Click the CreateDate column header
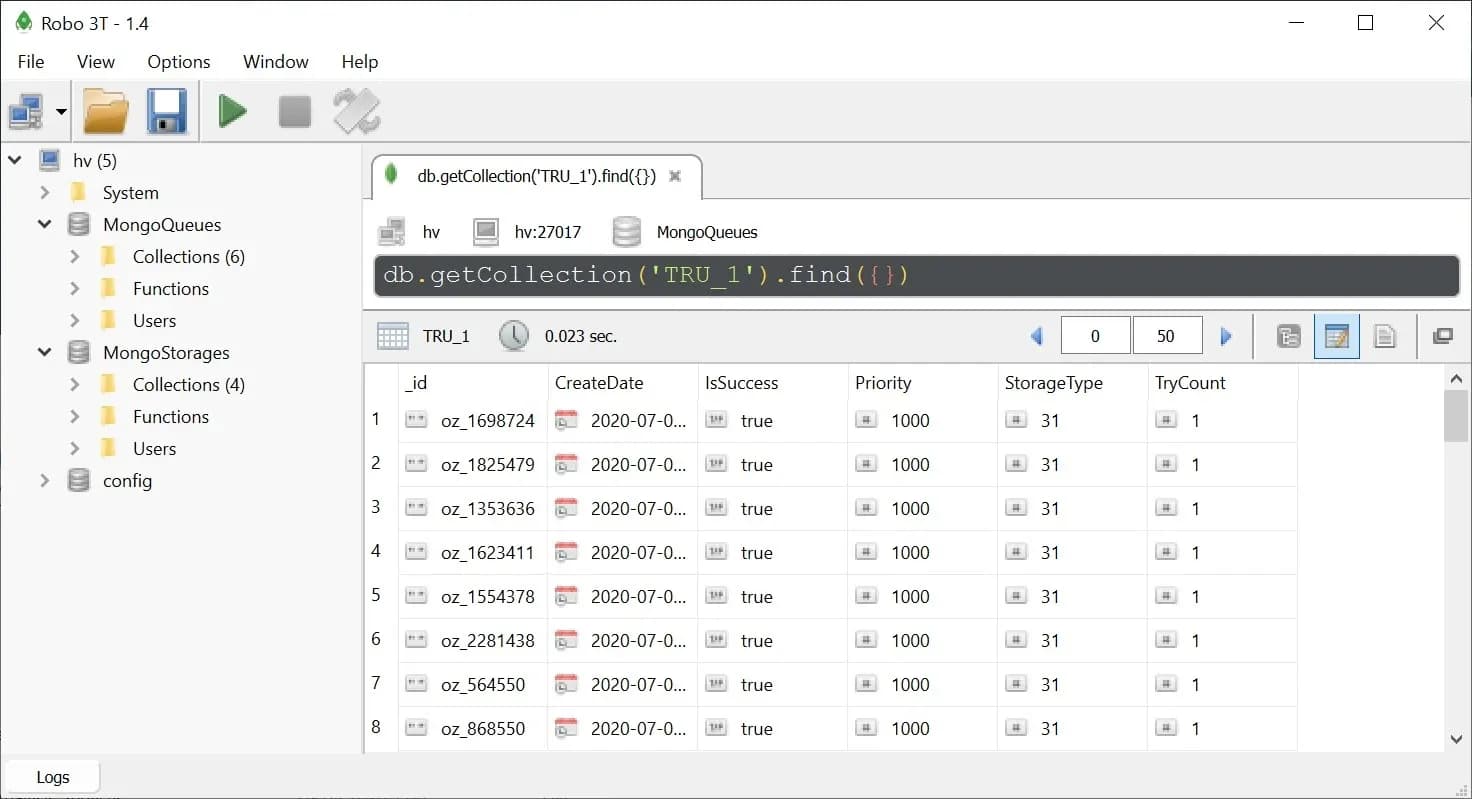The width and height of the screenshot is (1472, 799). click(x=622, y=383)
